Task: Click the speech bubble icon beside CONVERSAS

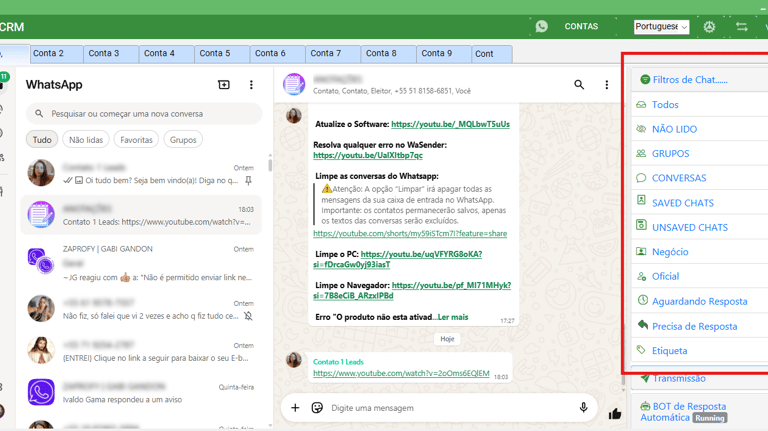Action: click(641, 178)
